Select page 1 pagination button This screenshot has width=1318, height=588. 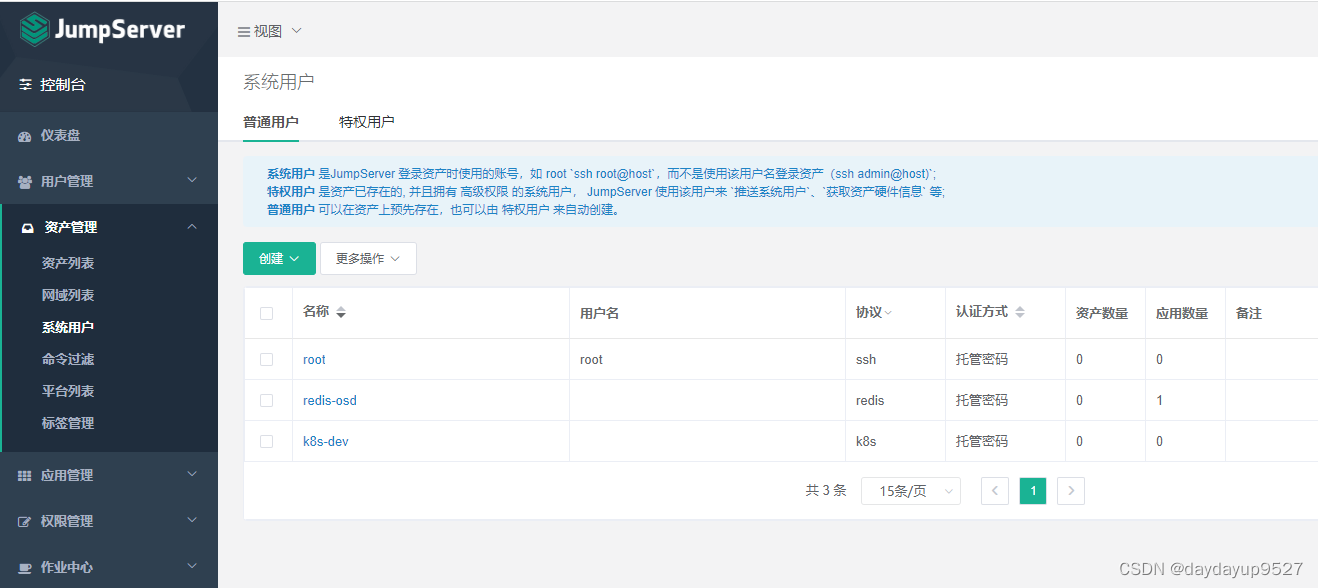(1033, 491)
